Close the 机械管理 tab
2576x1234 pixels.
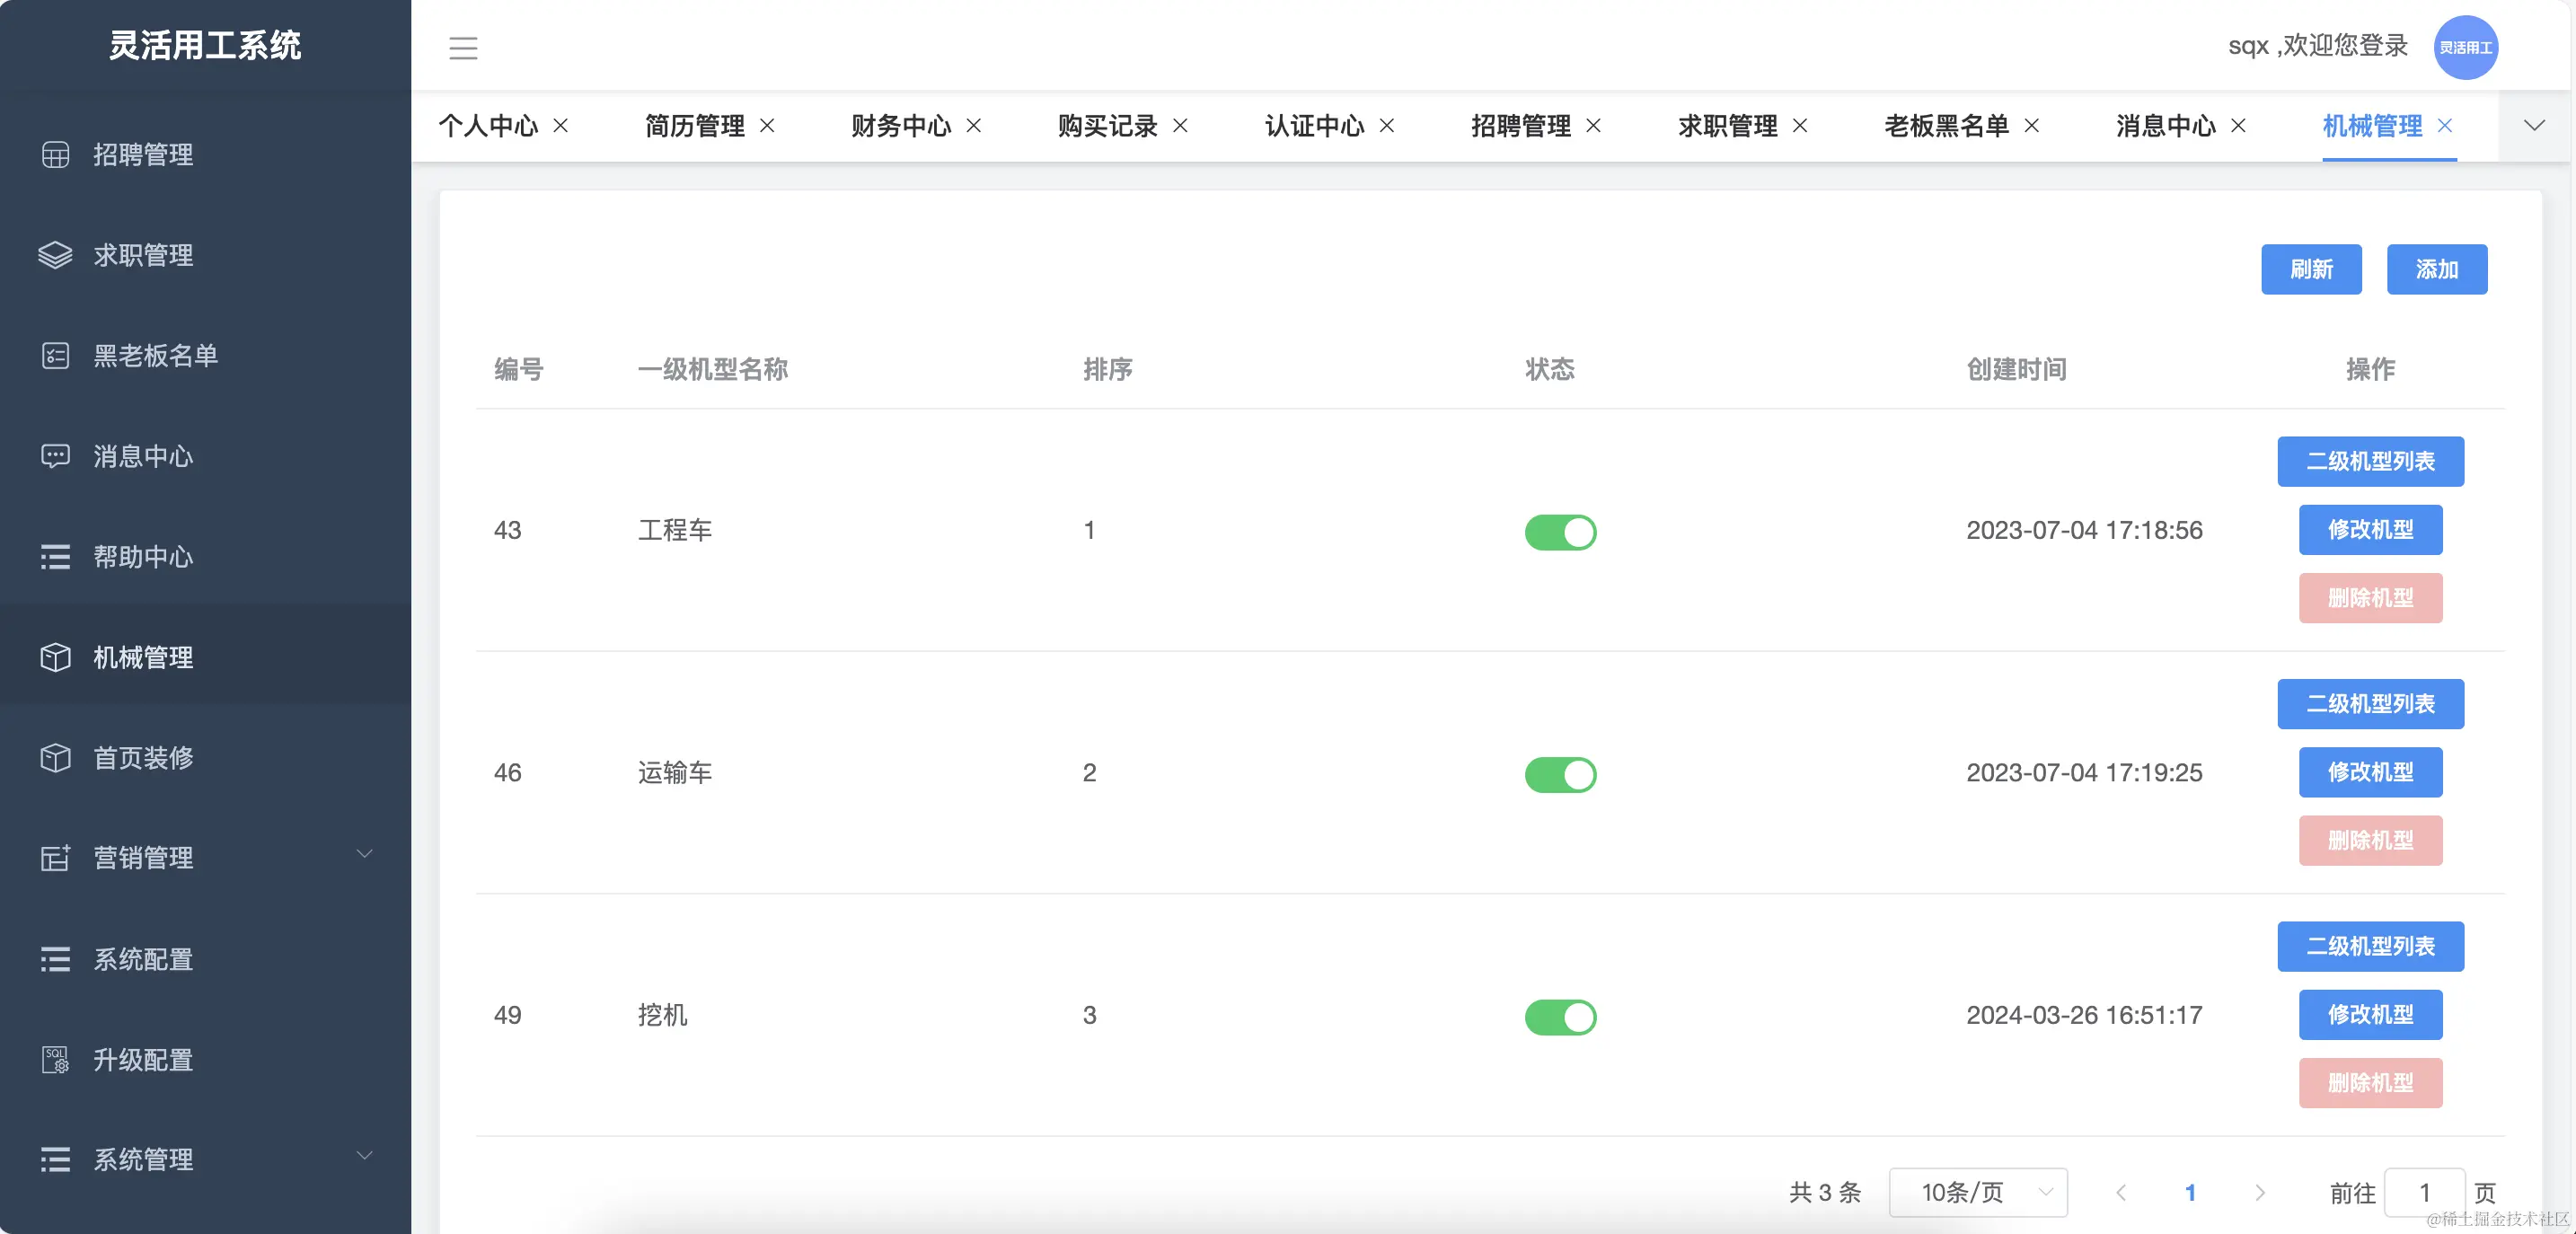(2445, 125)
